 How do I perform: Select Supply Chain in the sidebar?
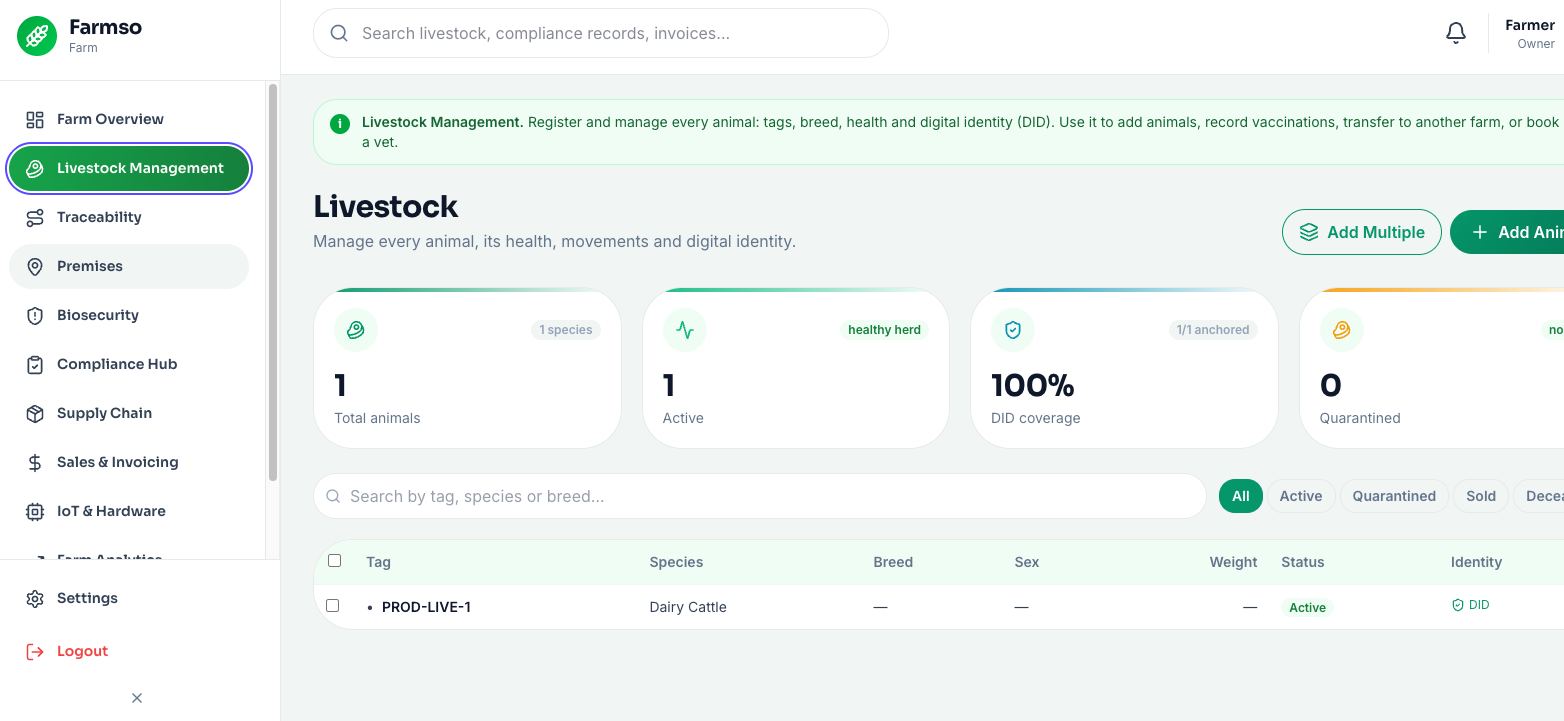pyautogui.click(x=129, y=414)
